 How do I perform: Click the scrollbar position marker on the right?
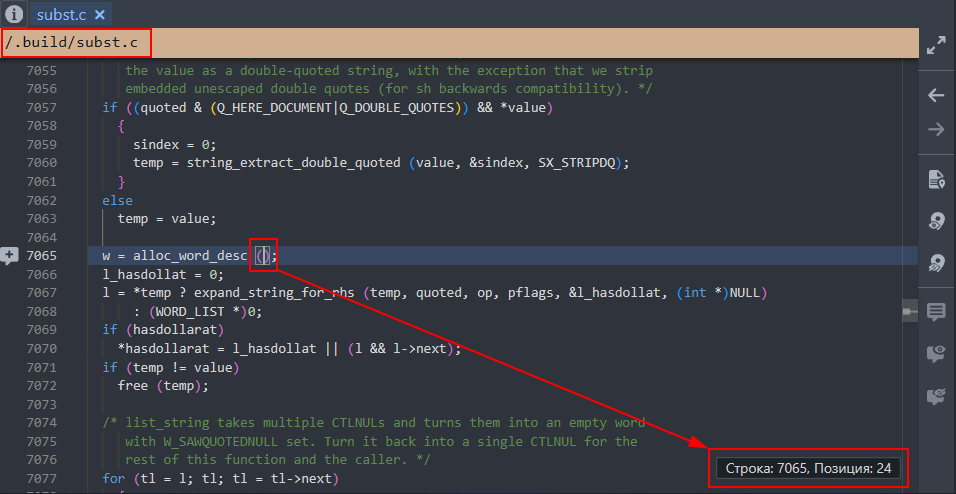tap(909, 312)
